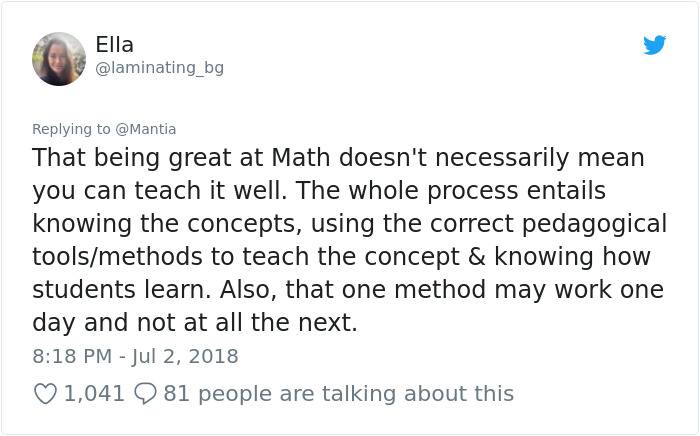Like the tweet with the heart icon
This screenshot has height=436, width=700.
point(45,394)
